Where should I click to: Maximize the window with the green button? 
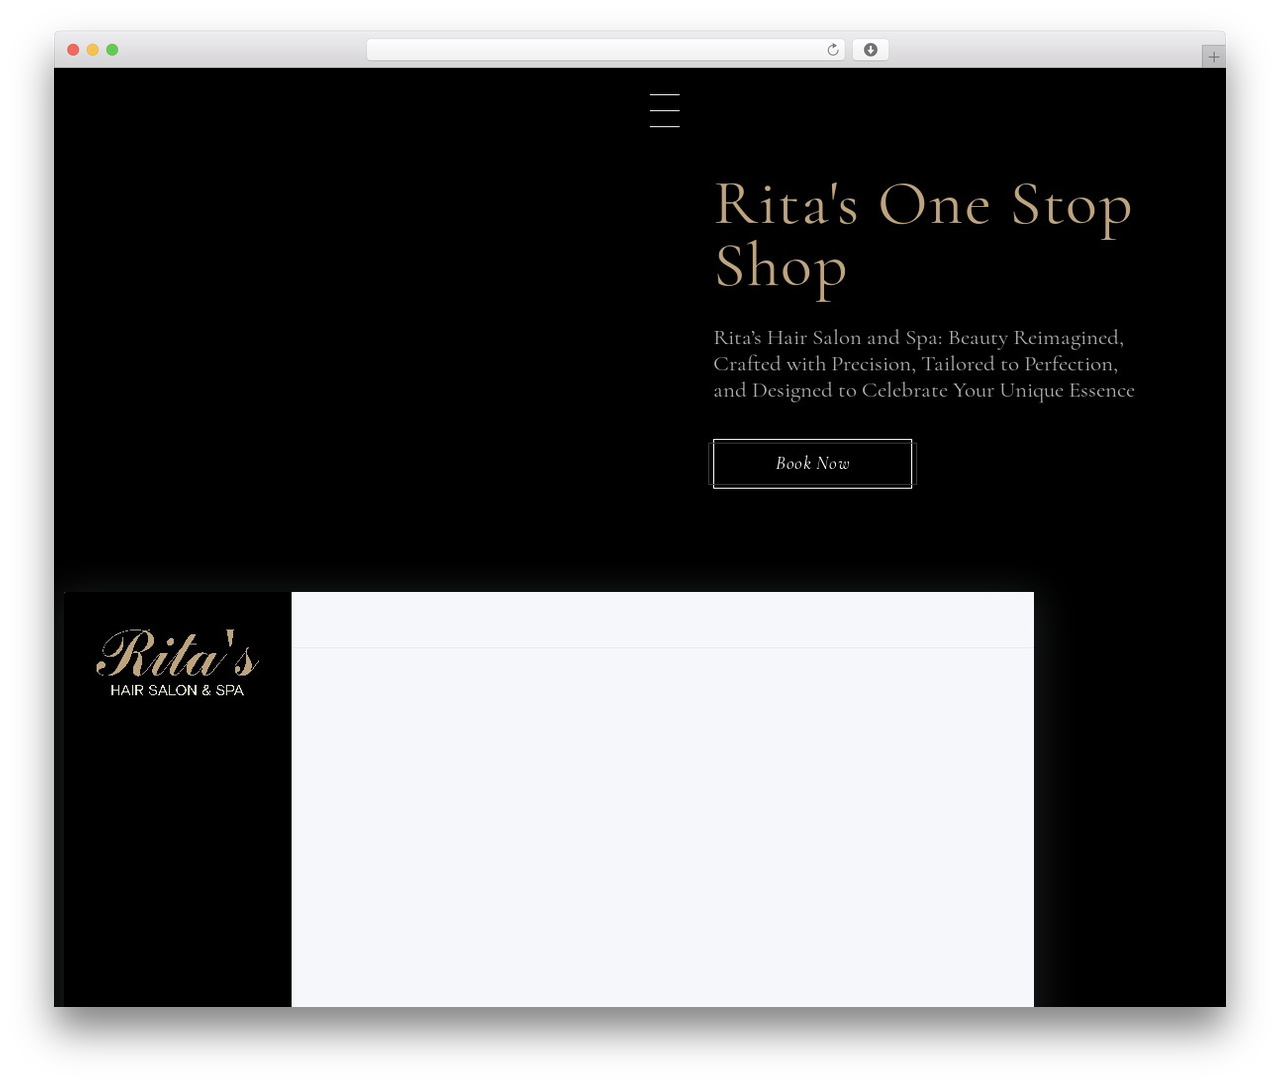112,50
